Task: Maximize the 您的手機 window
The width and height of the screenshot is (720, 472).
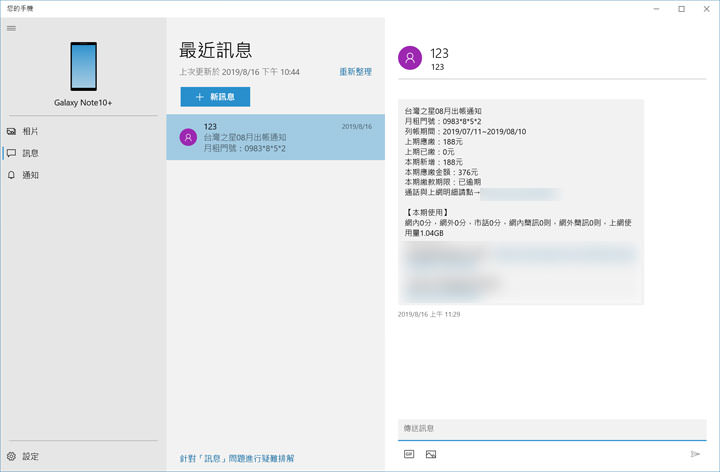Action: tap(681, 9)
